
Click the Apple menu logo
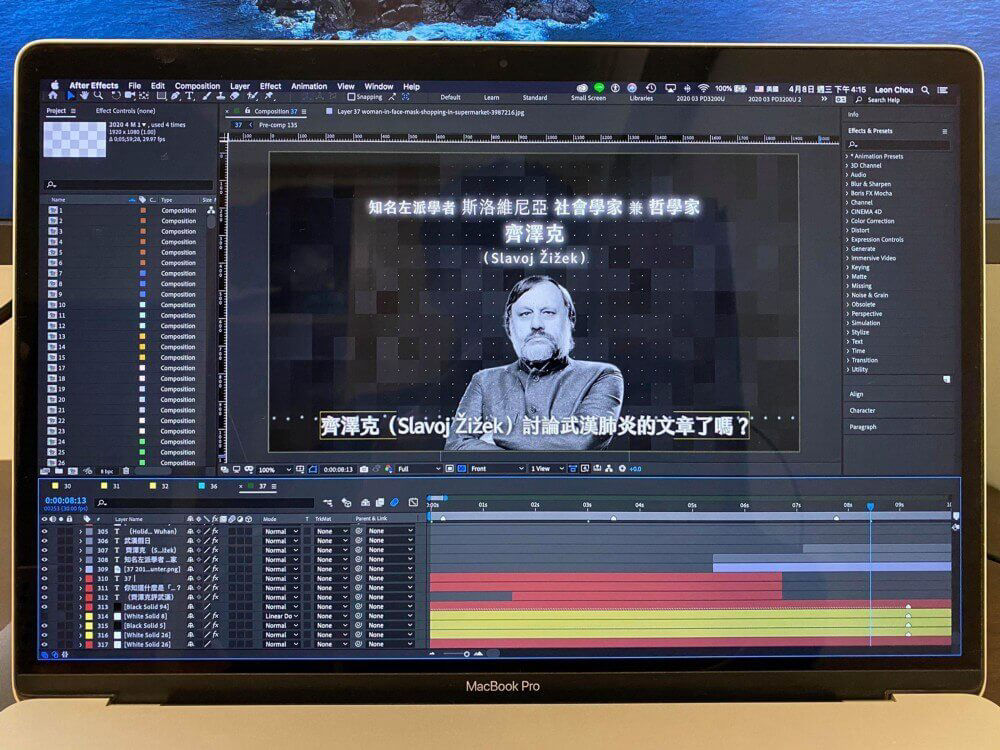pos(55,85)
